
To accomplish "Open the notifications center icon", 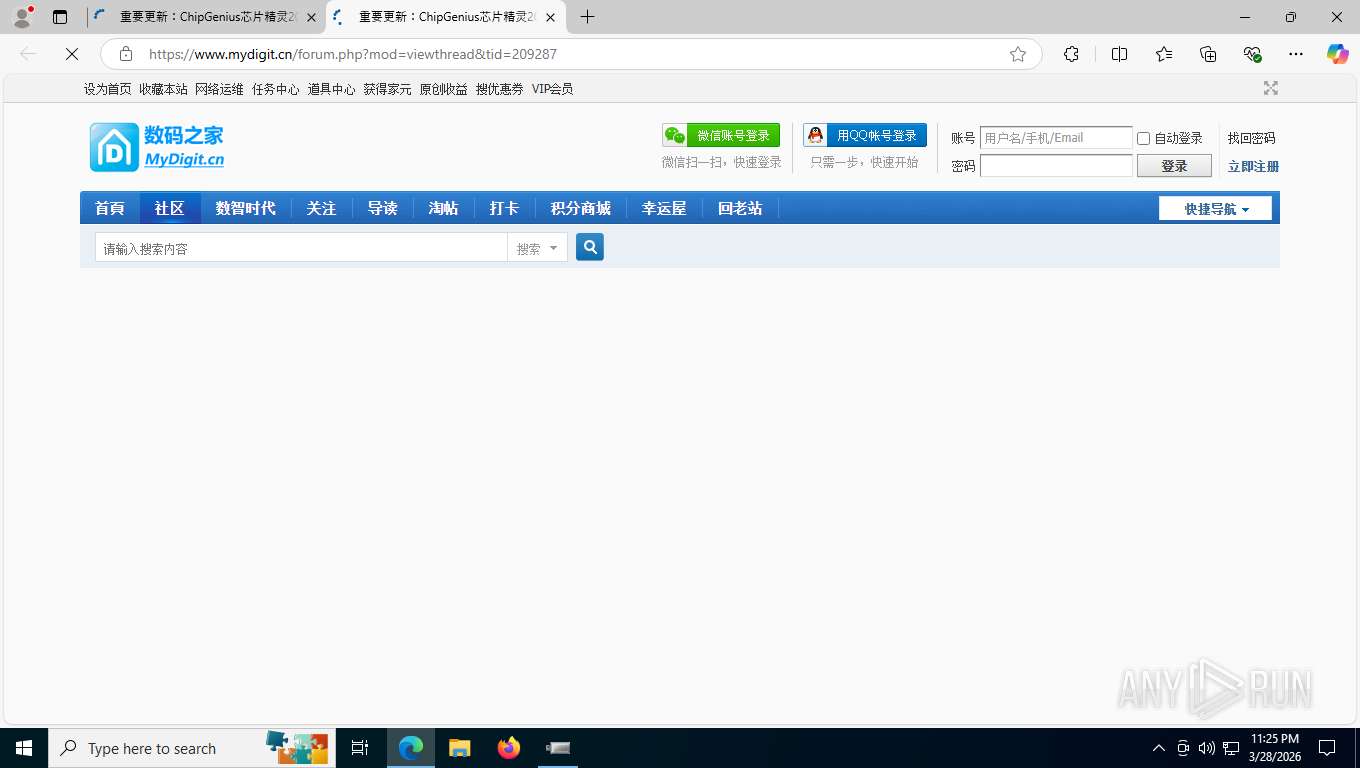I will 1327,748.
